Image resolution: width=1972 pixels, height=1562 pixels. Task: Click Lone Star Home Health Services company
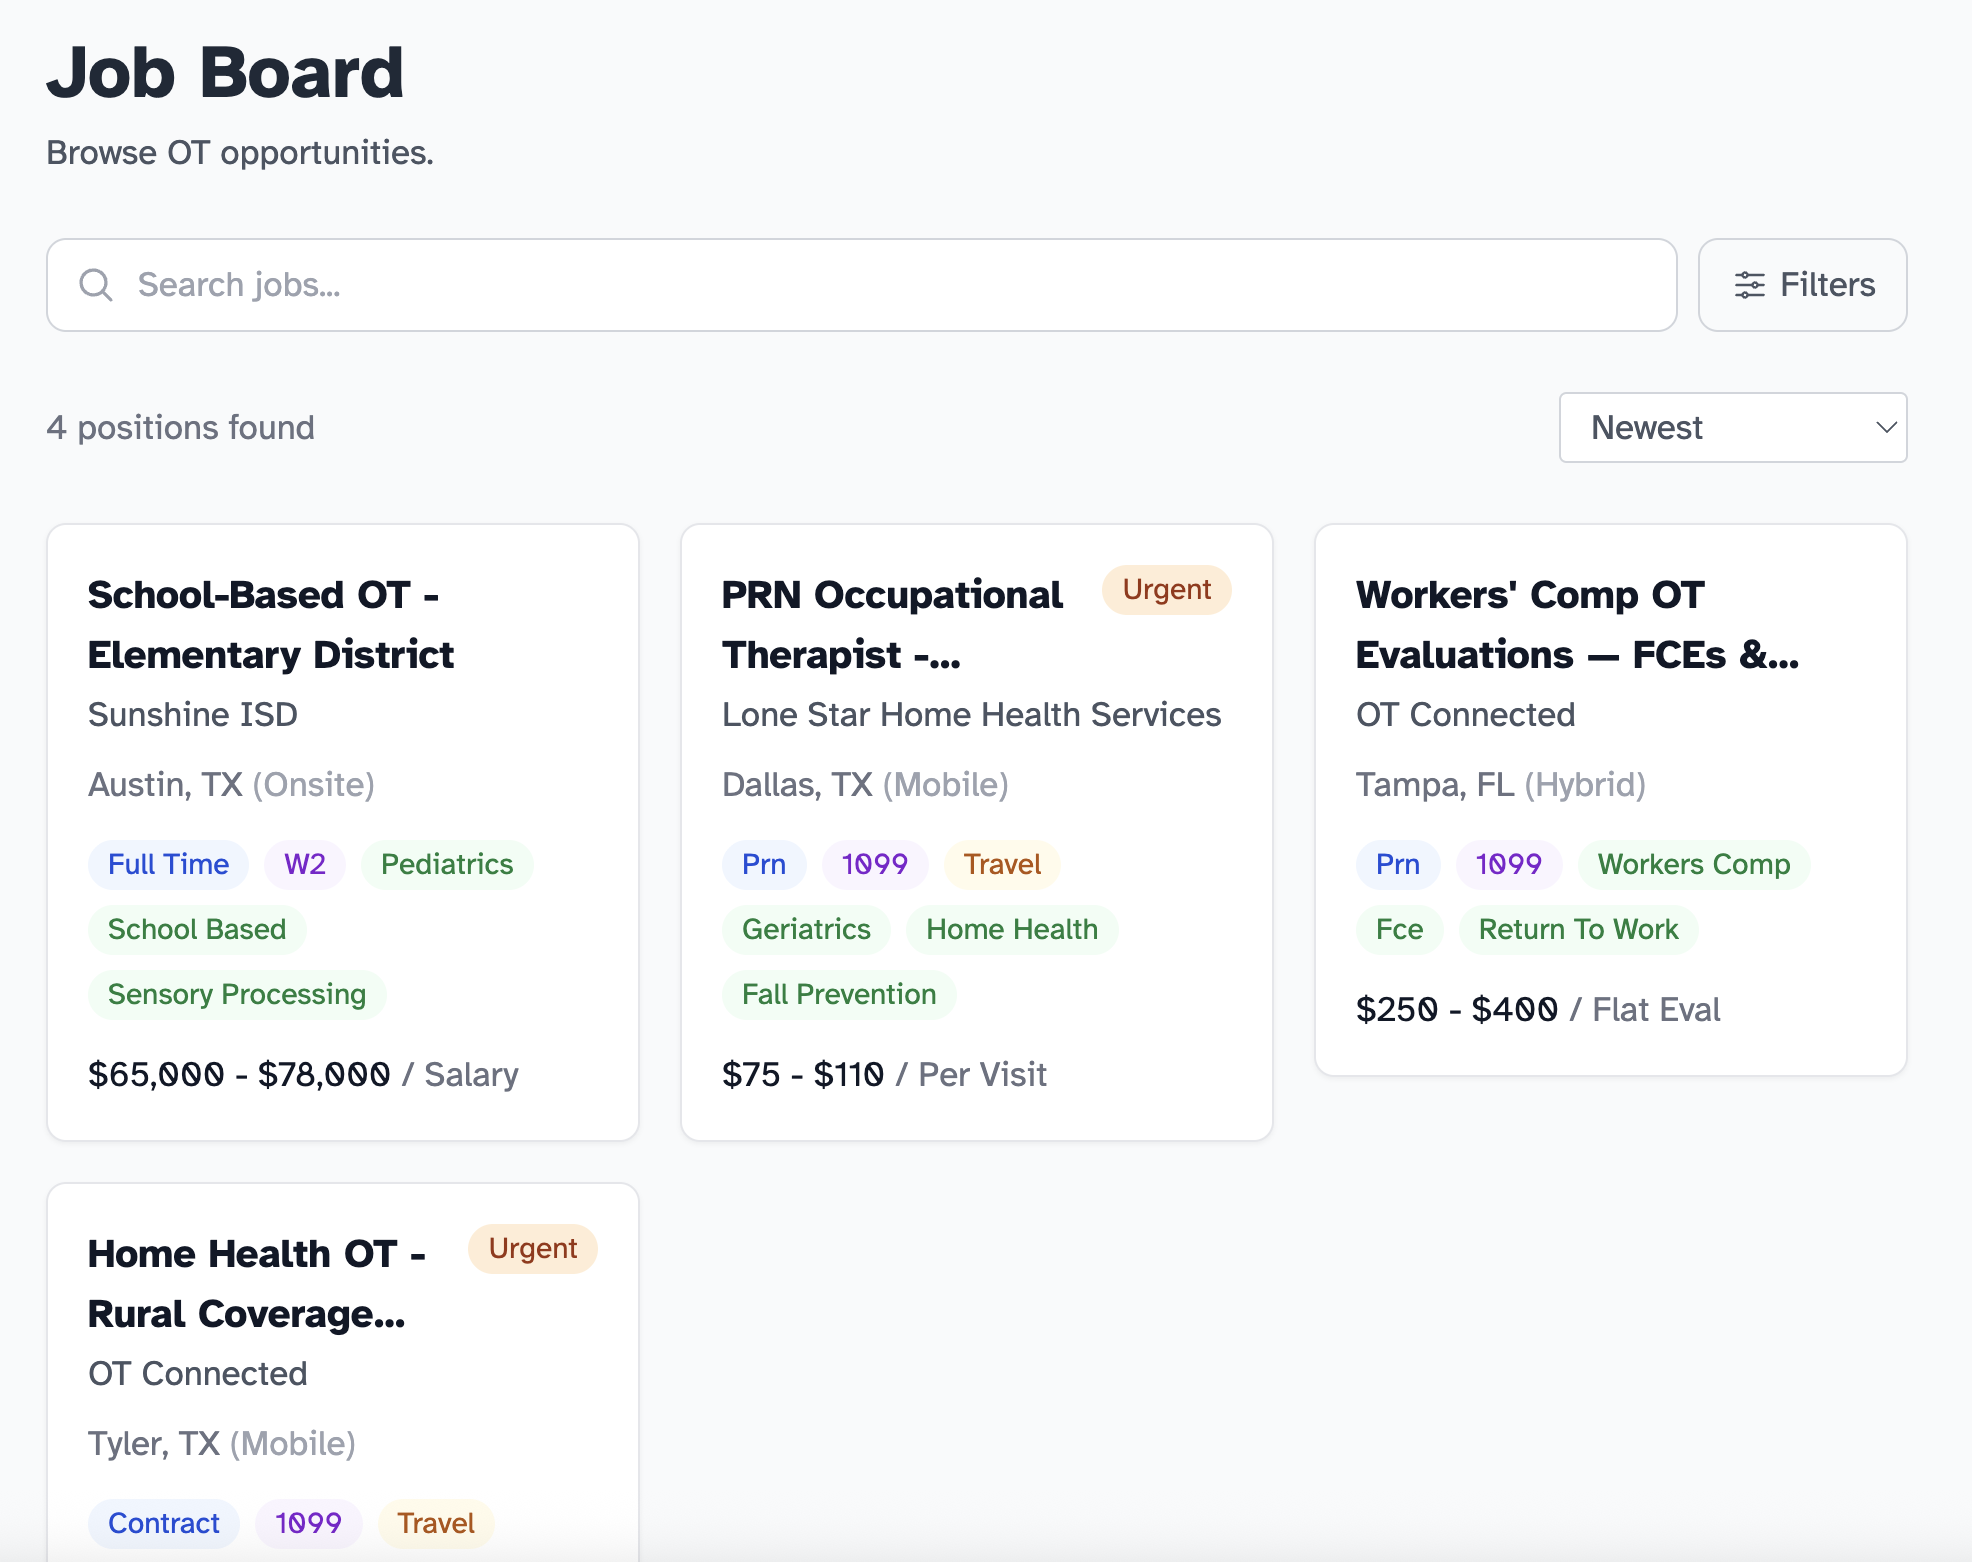[971, 714]
